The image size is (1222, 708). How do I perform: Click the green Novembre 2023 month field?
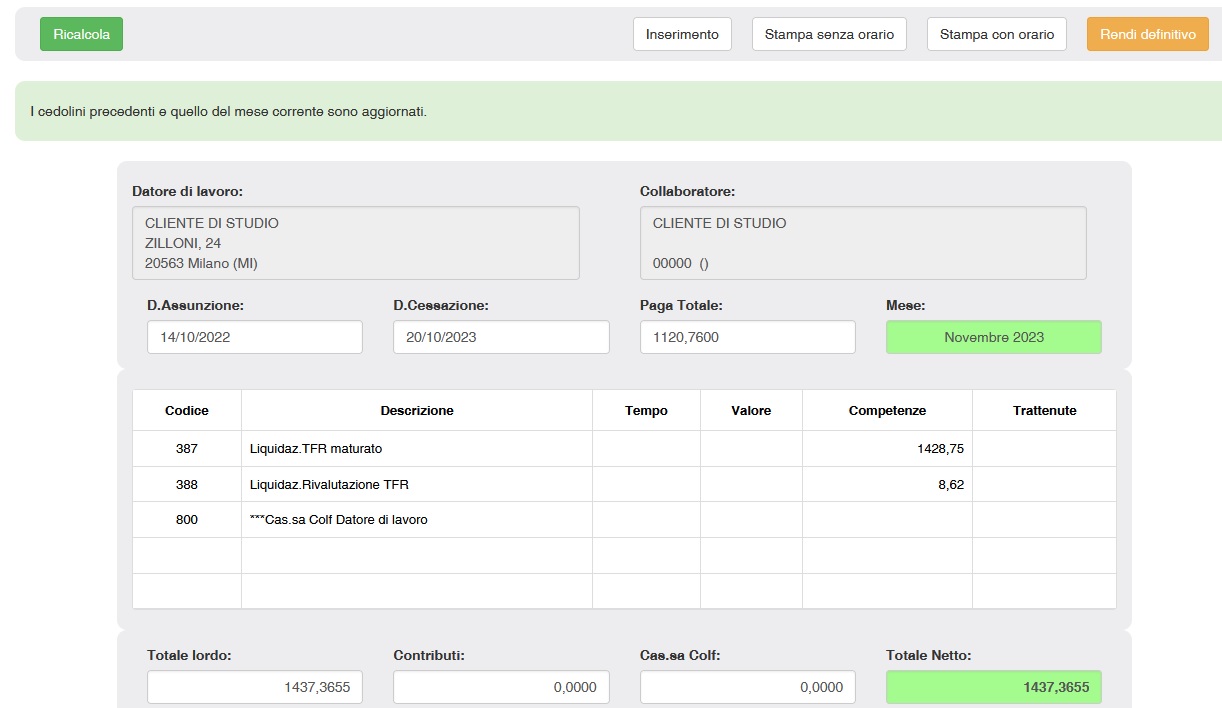coord(993,337)
